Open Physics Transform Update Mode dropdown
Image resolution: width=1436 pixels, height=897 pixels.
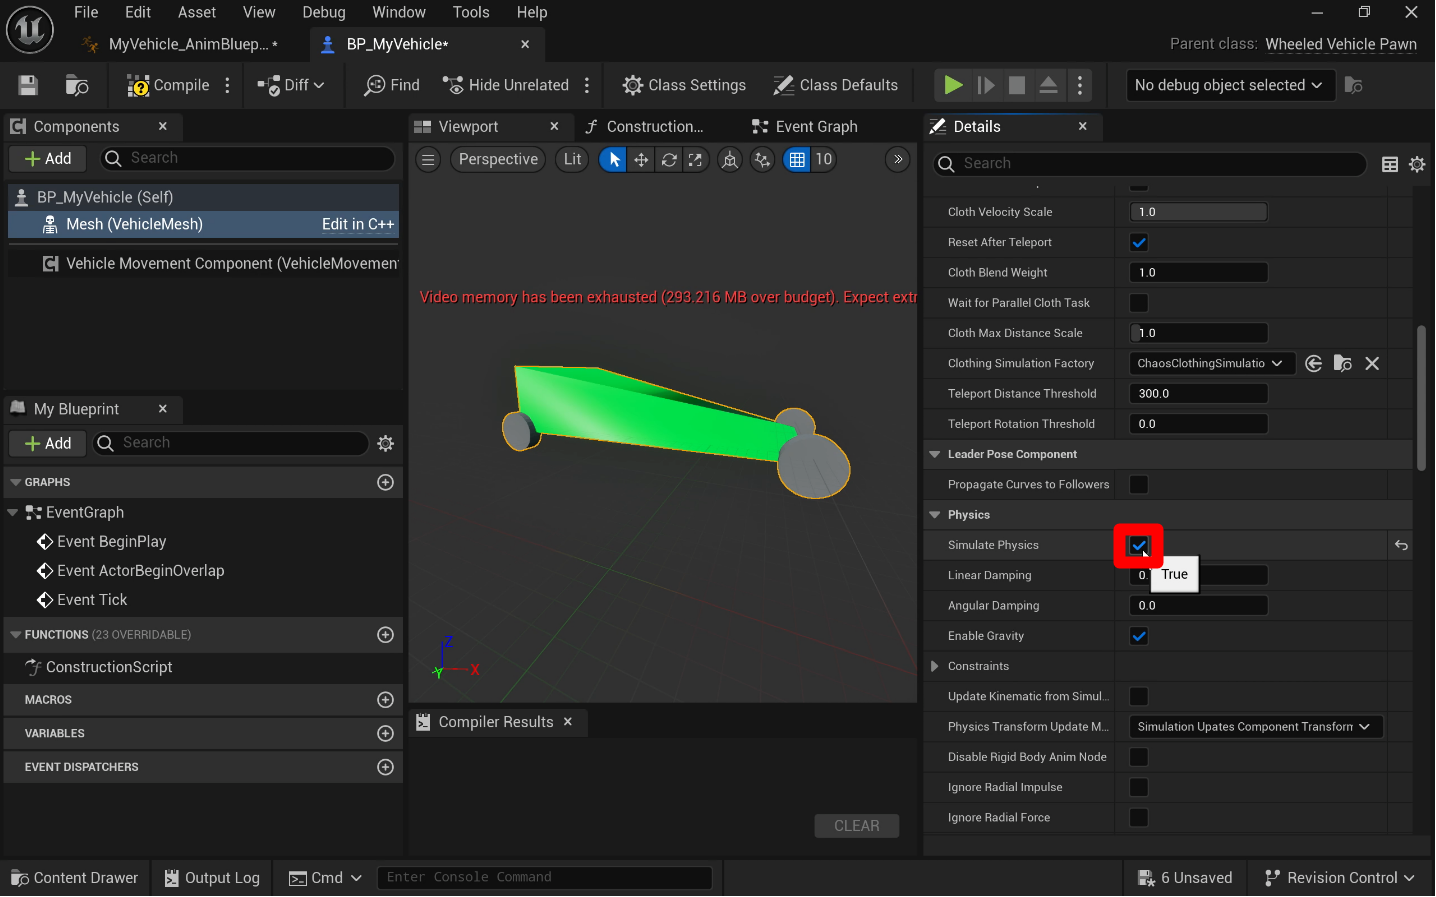[1256, 727]
